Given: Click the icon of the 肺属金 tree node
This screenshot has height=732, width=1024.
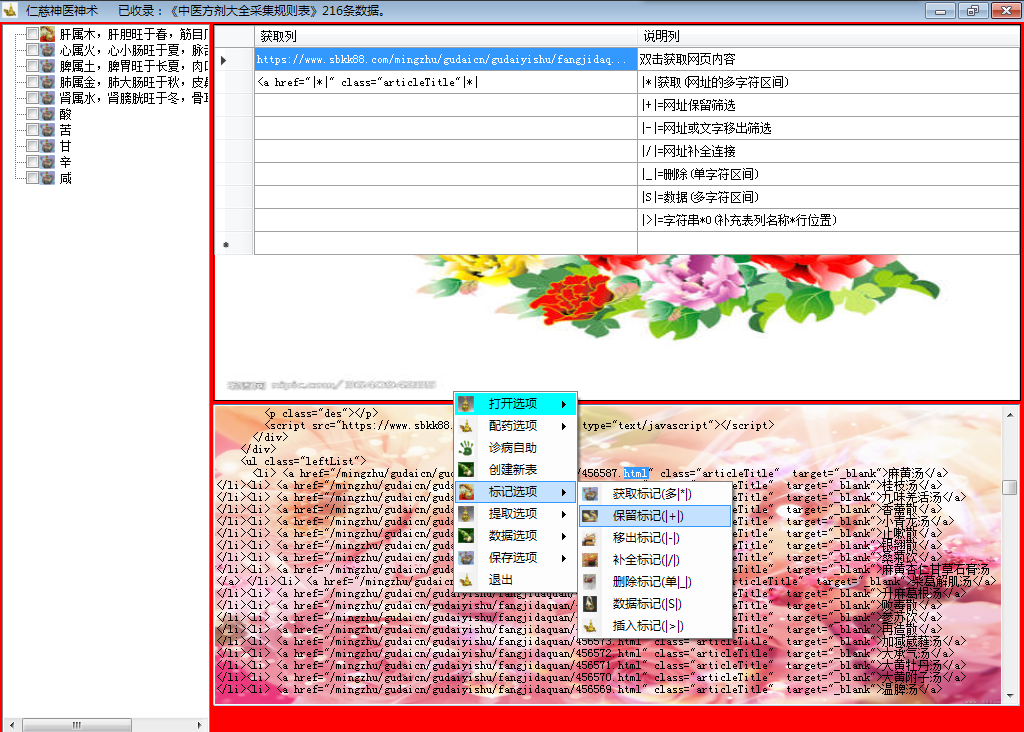Looking at the screenshot, I should pos(48,82).
